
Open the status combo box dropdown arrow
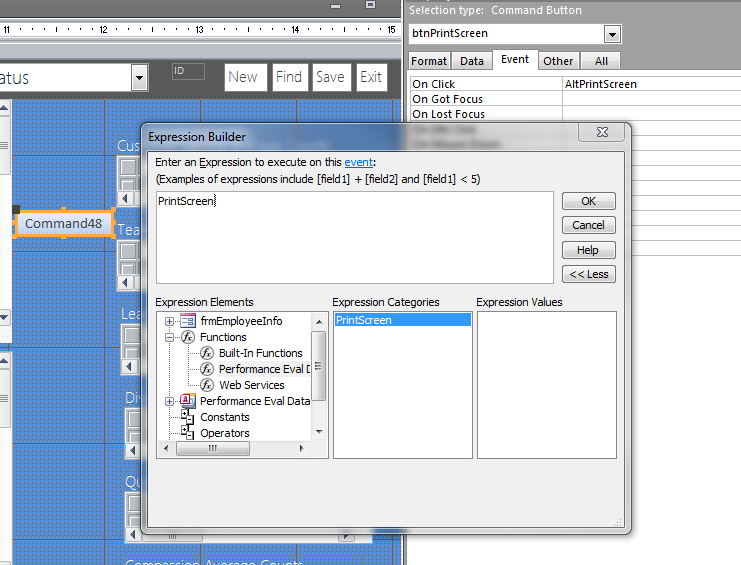[x=139, y=77]
